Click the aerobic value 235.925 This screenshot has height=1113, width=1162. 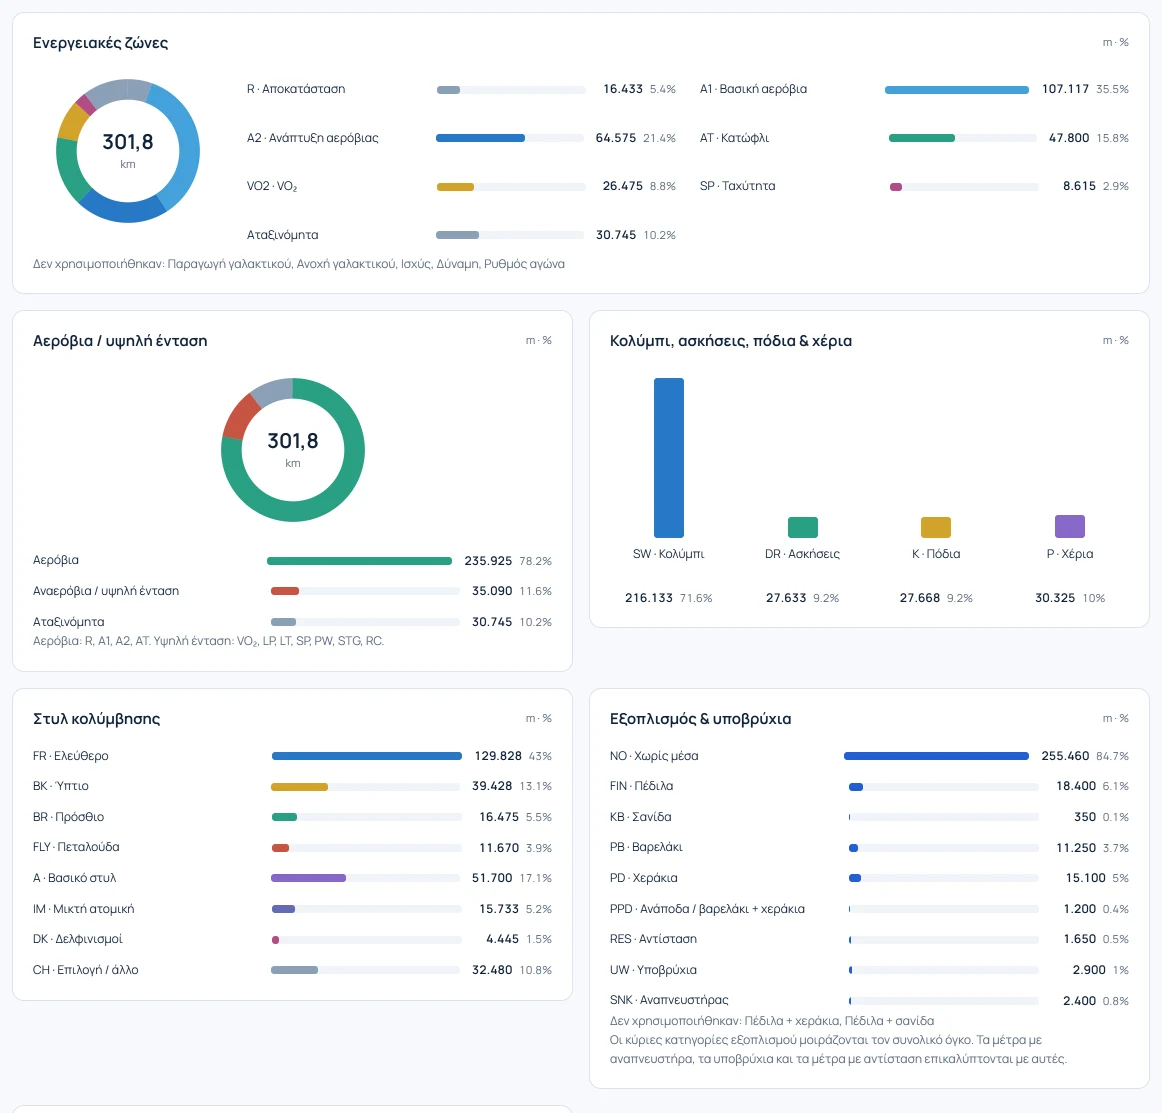[488, 561]
